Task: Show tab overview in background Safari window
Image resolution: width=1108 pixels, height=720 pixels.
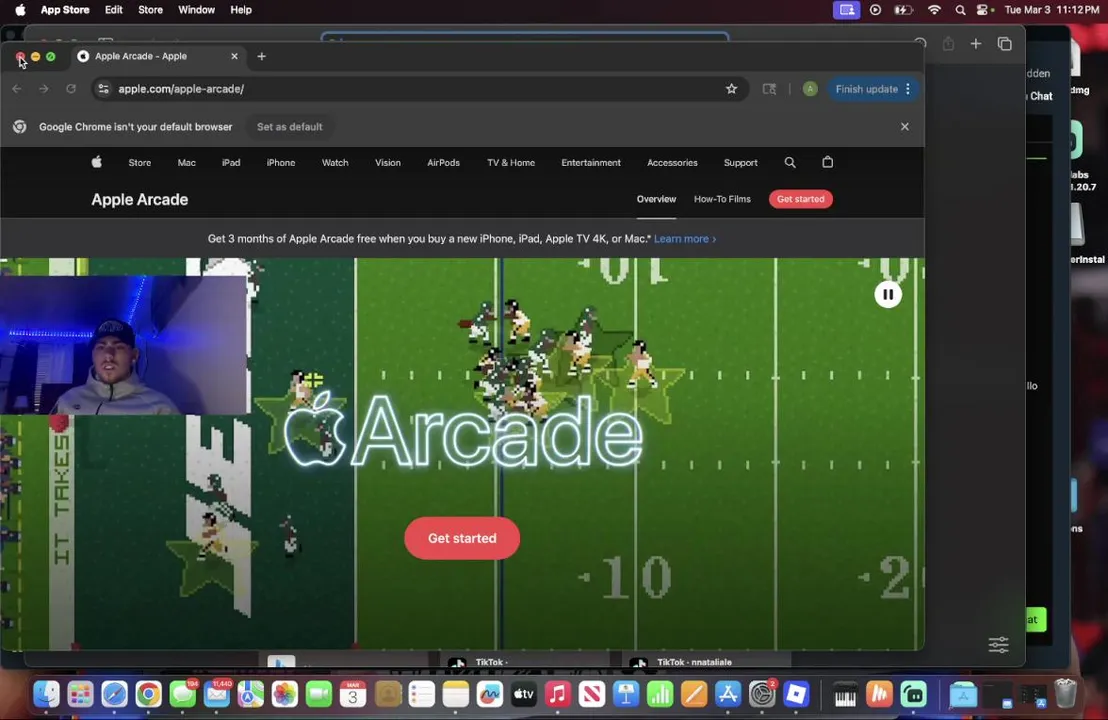Action: coord(1004,44)
